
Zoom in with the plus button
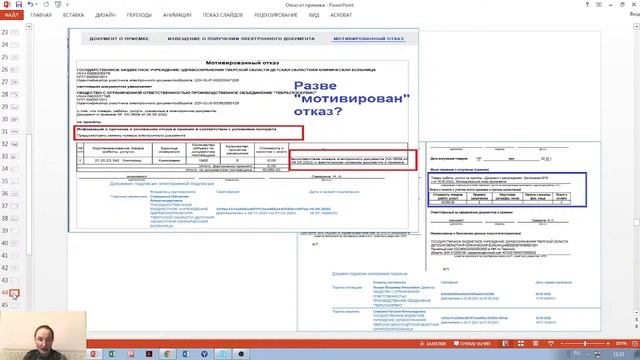(608, 344)
